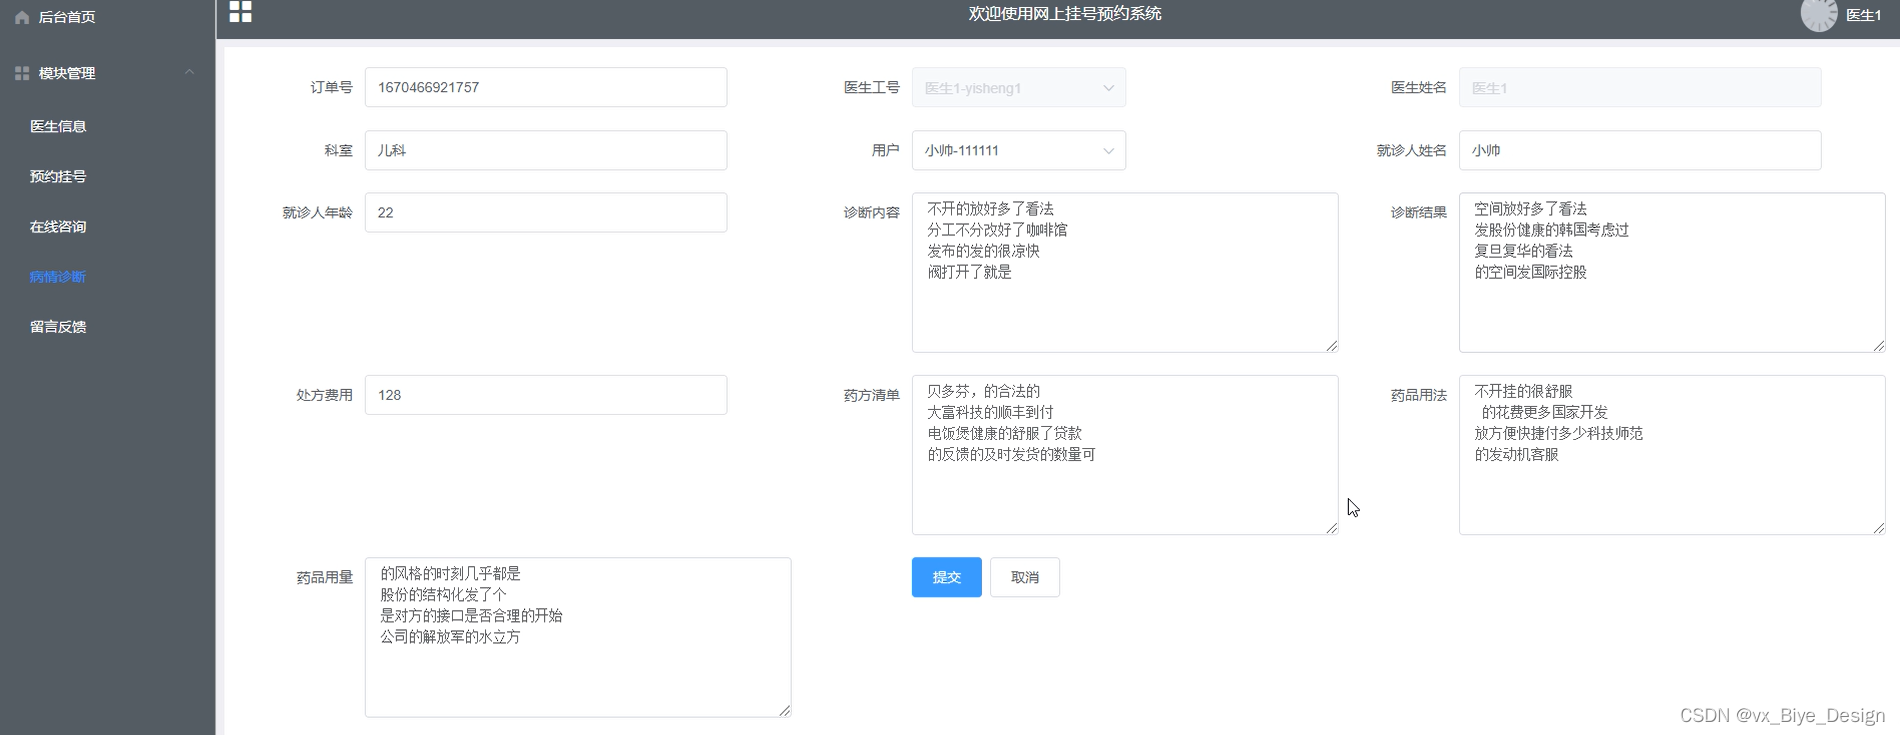This screenshot has height=735, width=1900.
Task: Open the 留言反馈 menu item
Action: coord(58,326)
